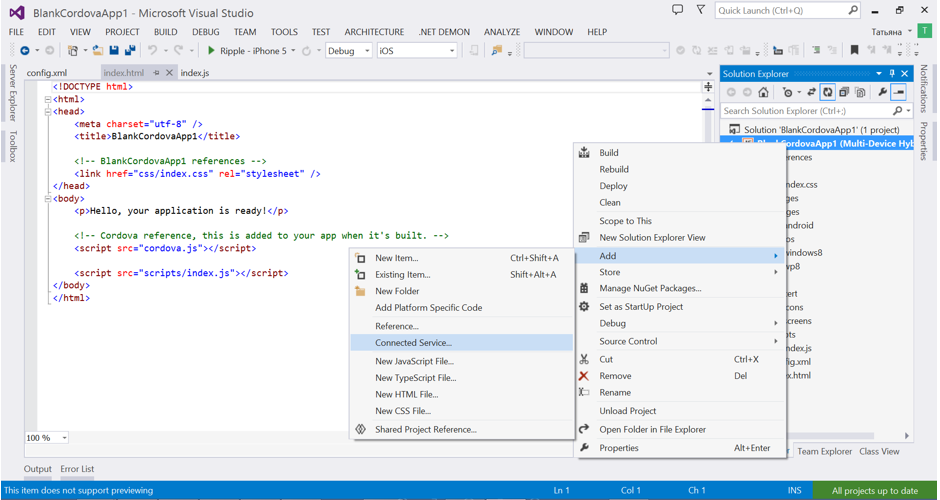This screenshot has width=940, height=500.
Task: Switch to the config.xml editor tab
Action: click(x=47, y=73)
